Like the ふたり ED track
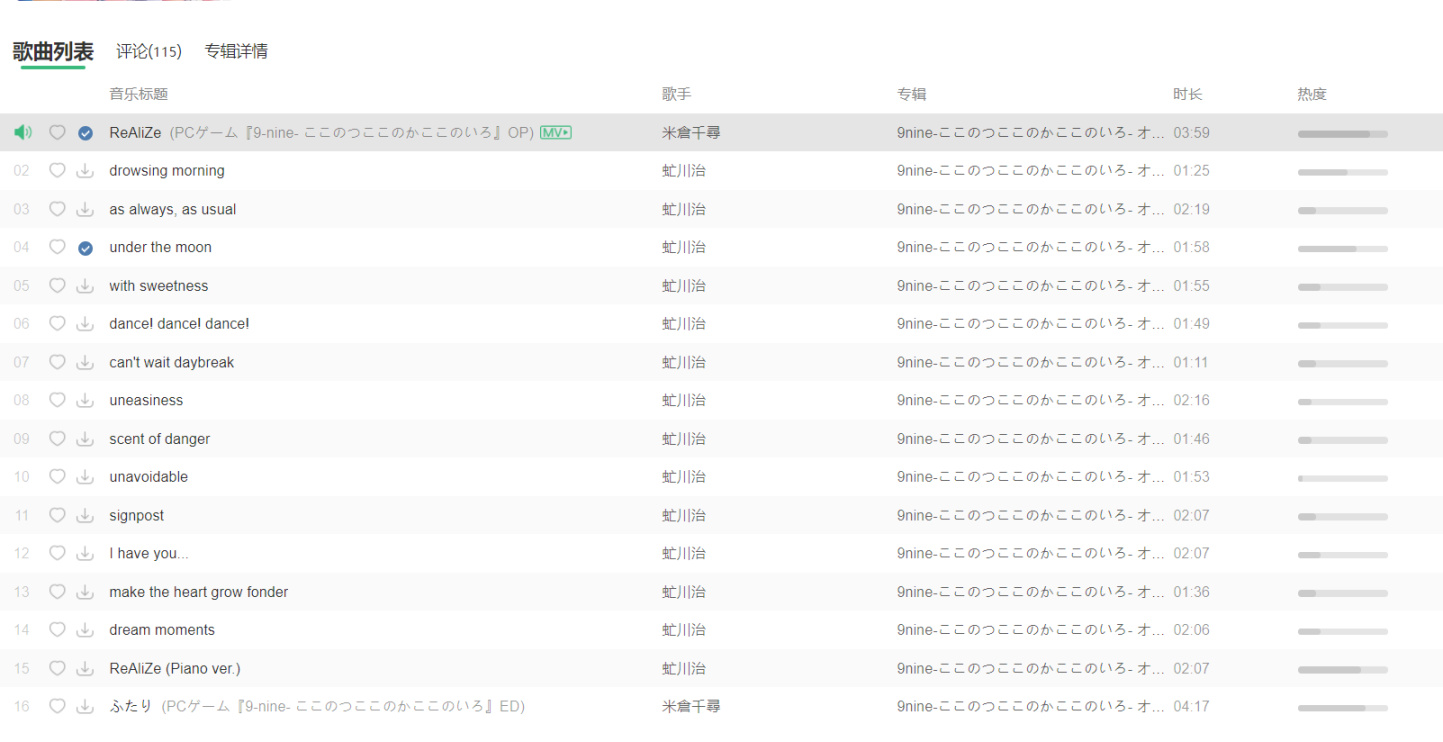Image resolution: width=1443 pixels, height=742 pixels. 57,706
